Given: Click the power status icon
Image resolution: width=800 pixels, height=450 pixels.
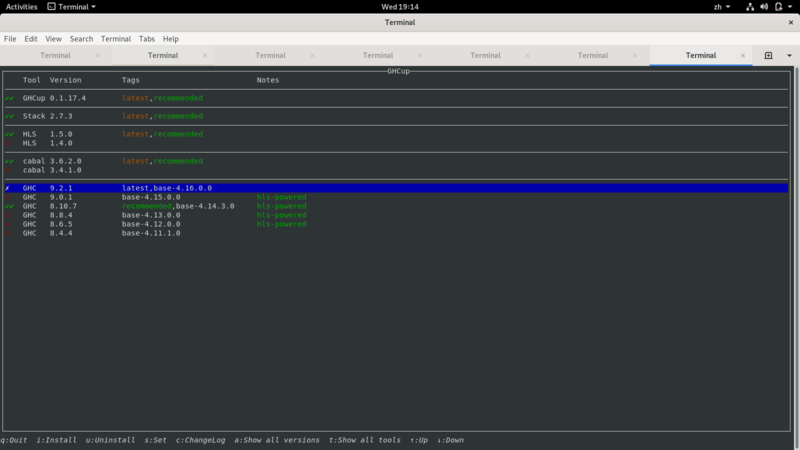Looking at the screenshot, I should pos(779,7).
